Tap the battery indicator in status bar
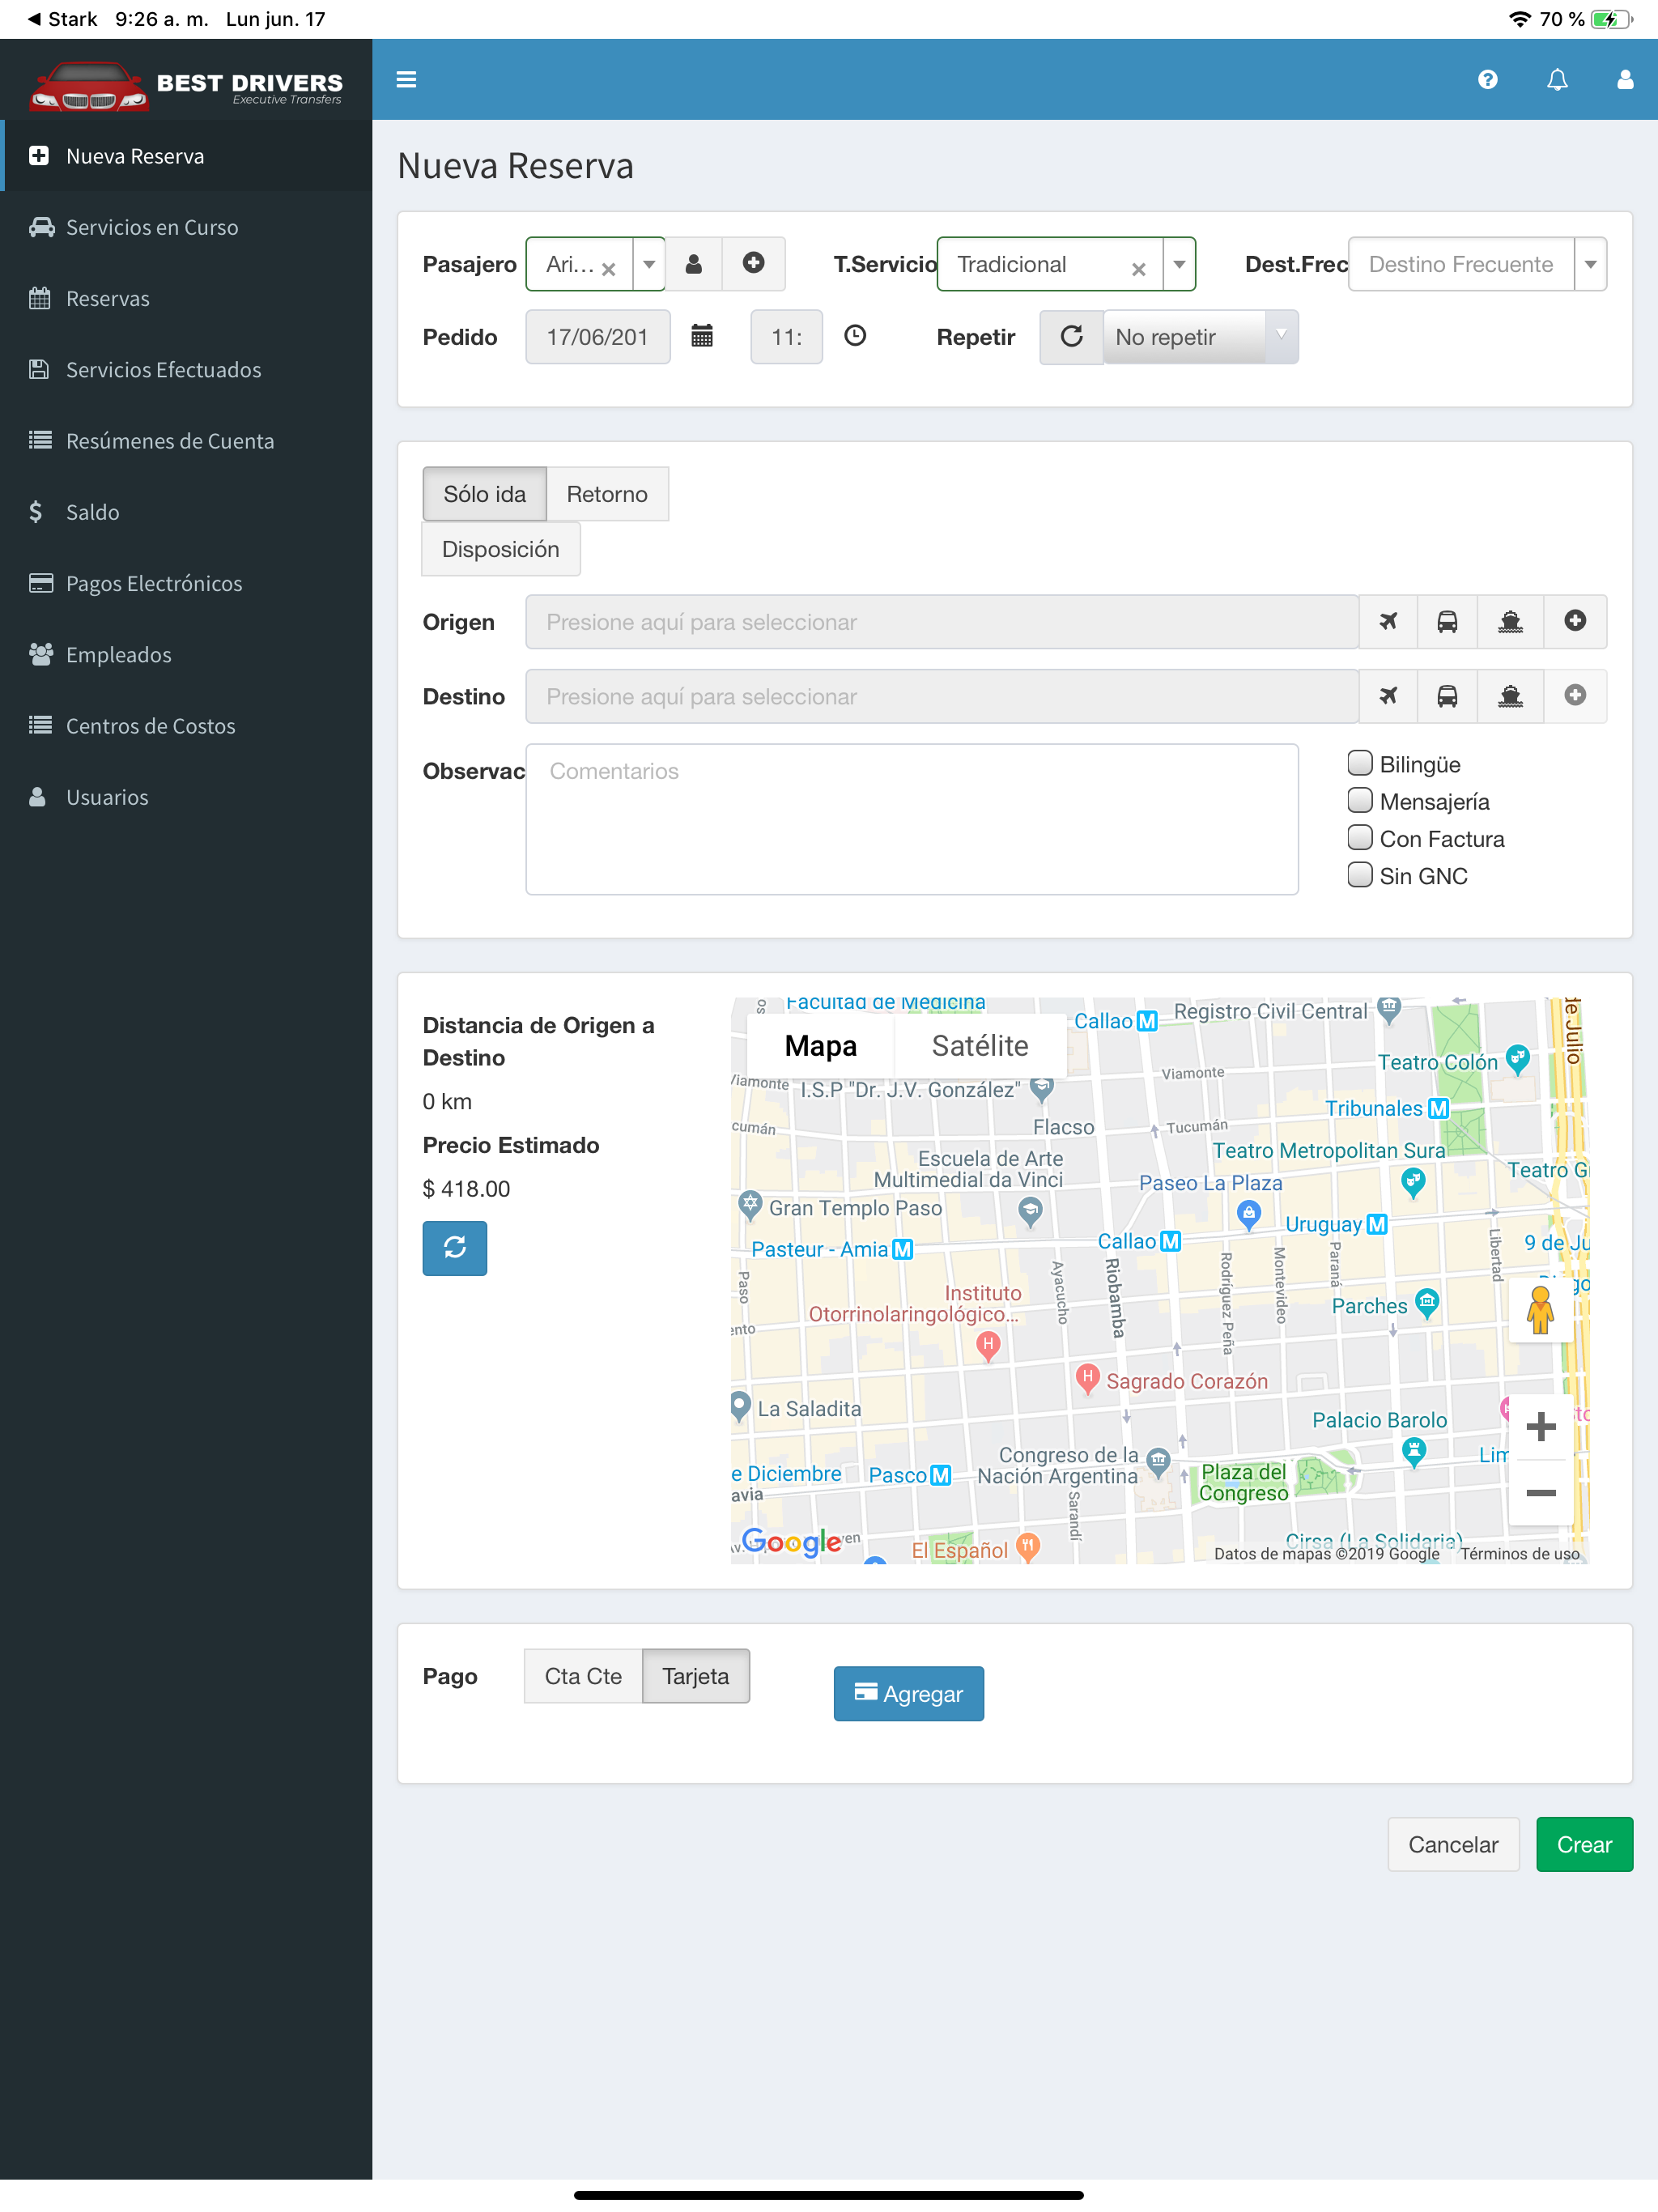Image resolution: width=1658 pixels, height=2212 pixels. (x=1612, y=19)
